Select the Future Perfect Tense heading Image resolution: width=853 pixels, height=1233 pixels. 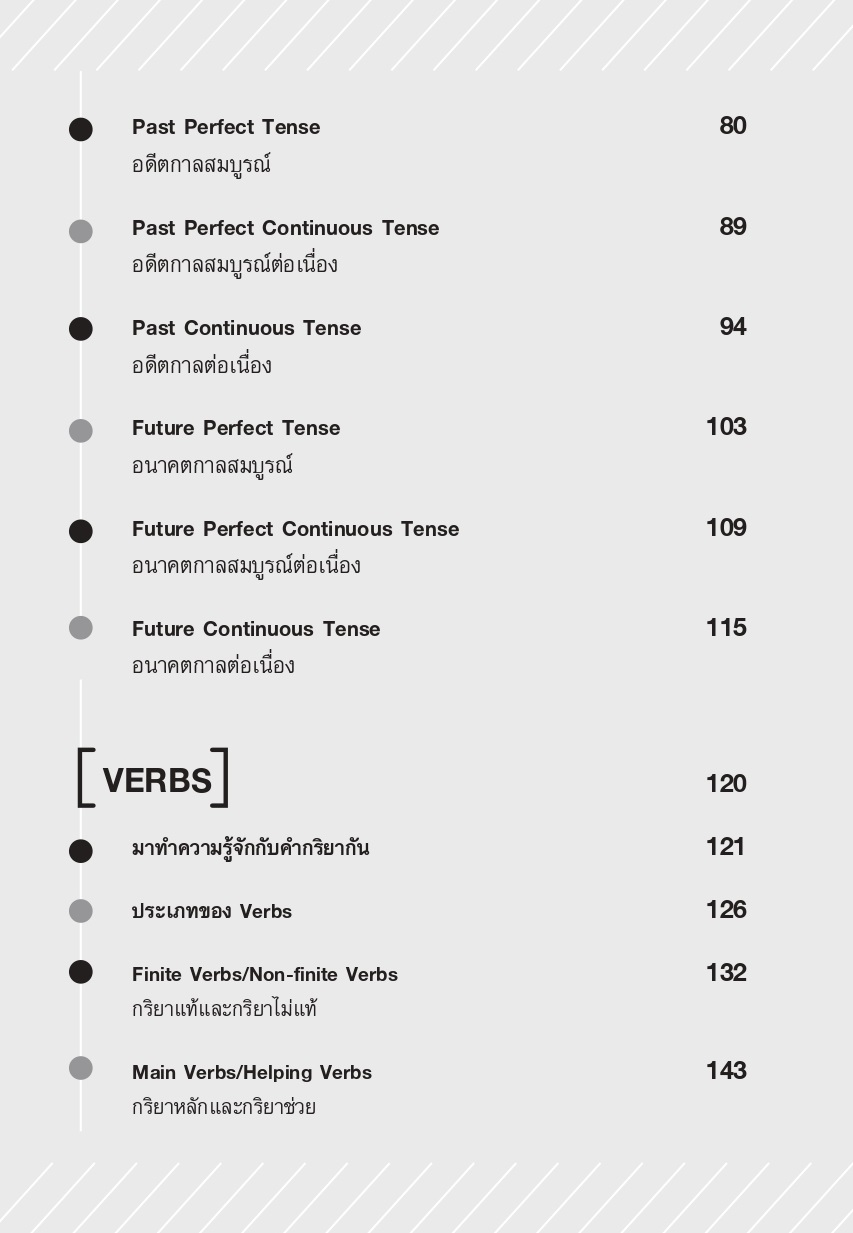236,428
